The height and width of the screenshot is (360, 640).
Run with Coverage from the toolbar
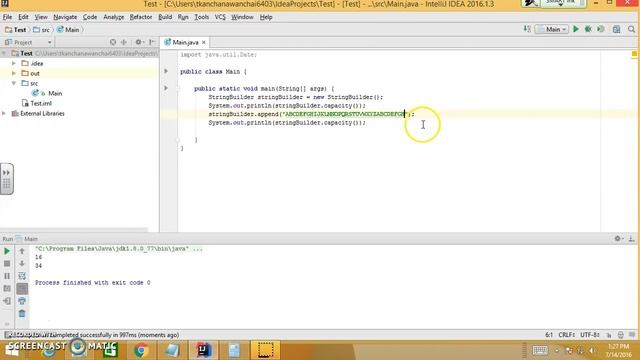point(601,29)
